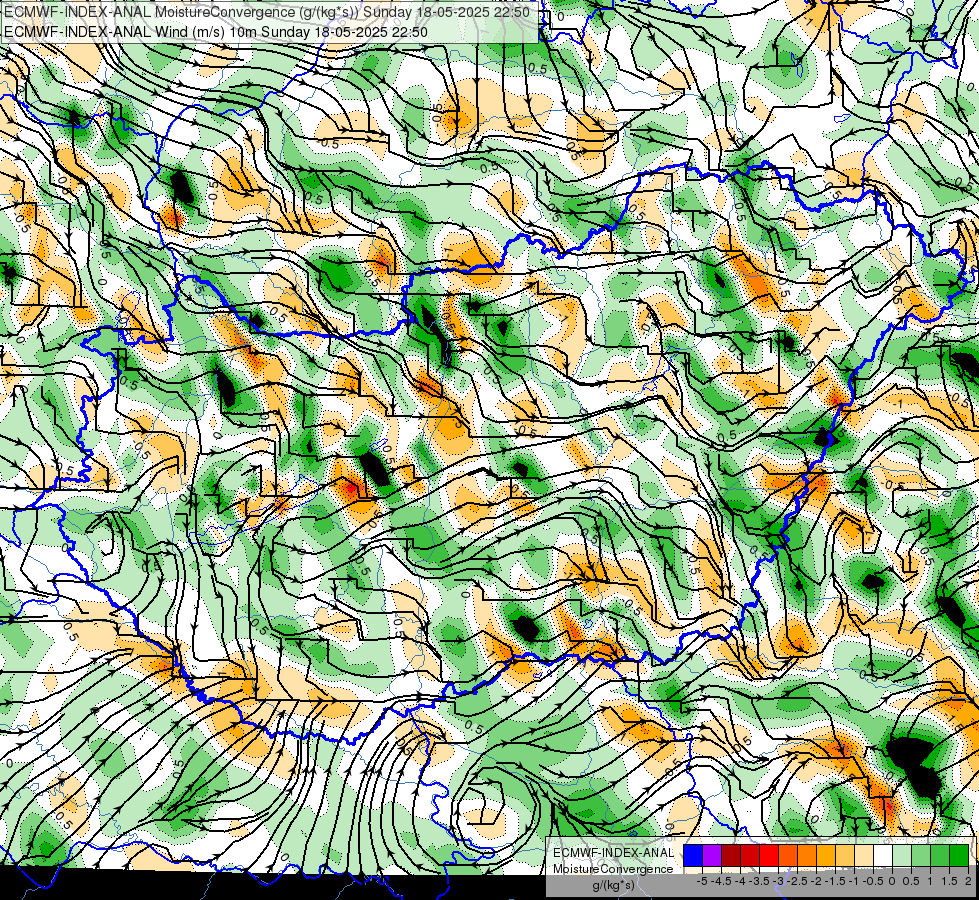979x900 pixels.
Task: Select the darkest green legend swatch
Action: (x=959, y=856)
